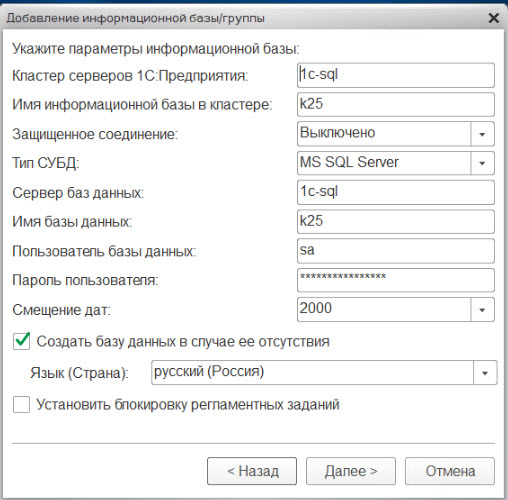508x500 pixels.
Task: Enable scheduled jobs lock checkbox
Action: pyautogui.click(x=22, y=404)
